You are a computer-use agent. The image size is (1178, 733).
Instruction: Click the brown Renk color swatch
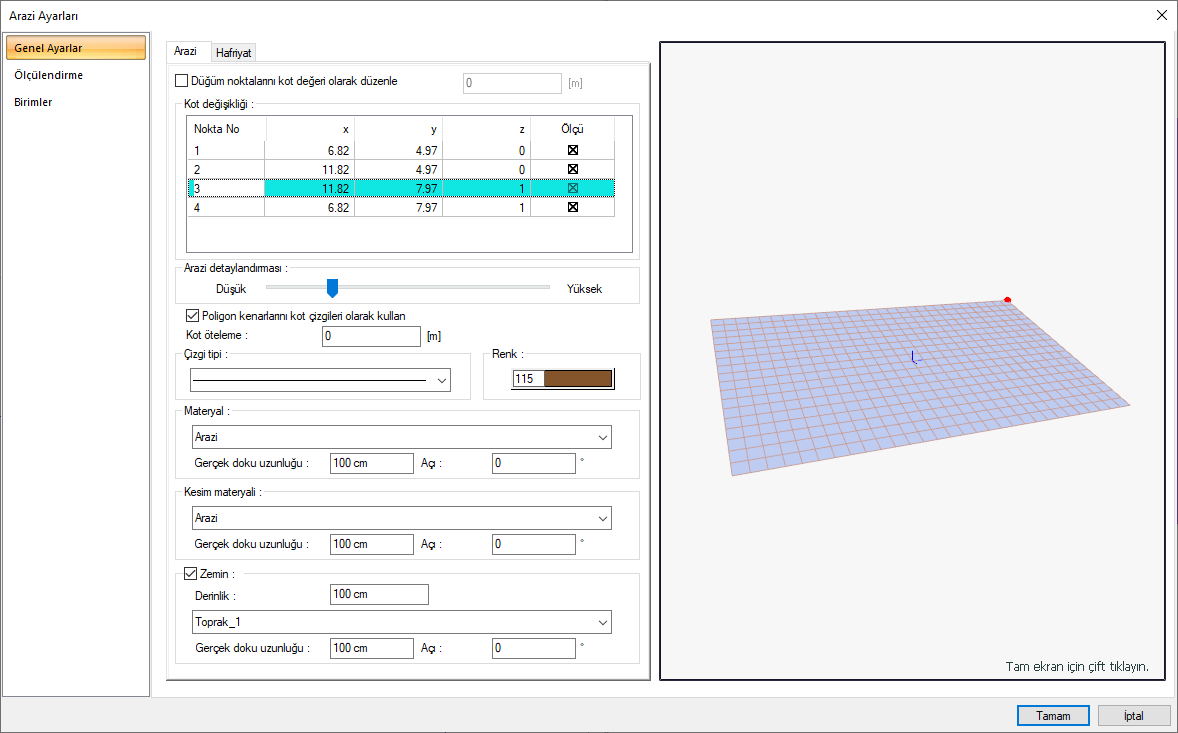[x=577, y=379]
